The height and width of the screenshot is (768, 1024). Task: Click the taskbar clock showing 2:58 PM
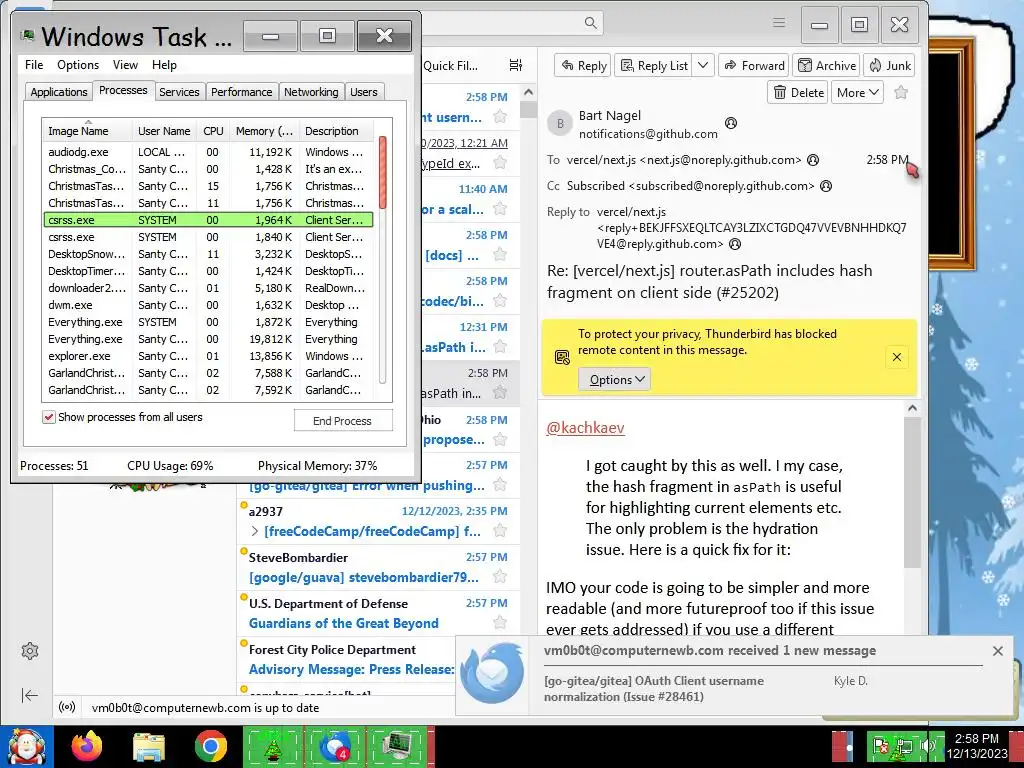pyautogui.click(x=977, y=746)
